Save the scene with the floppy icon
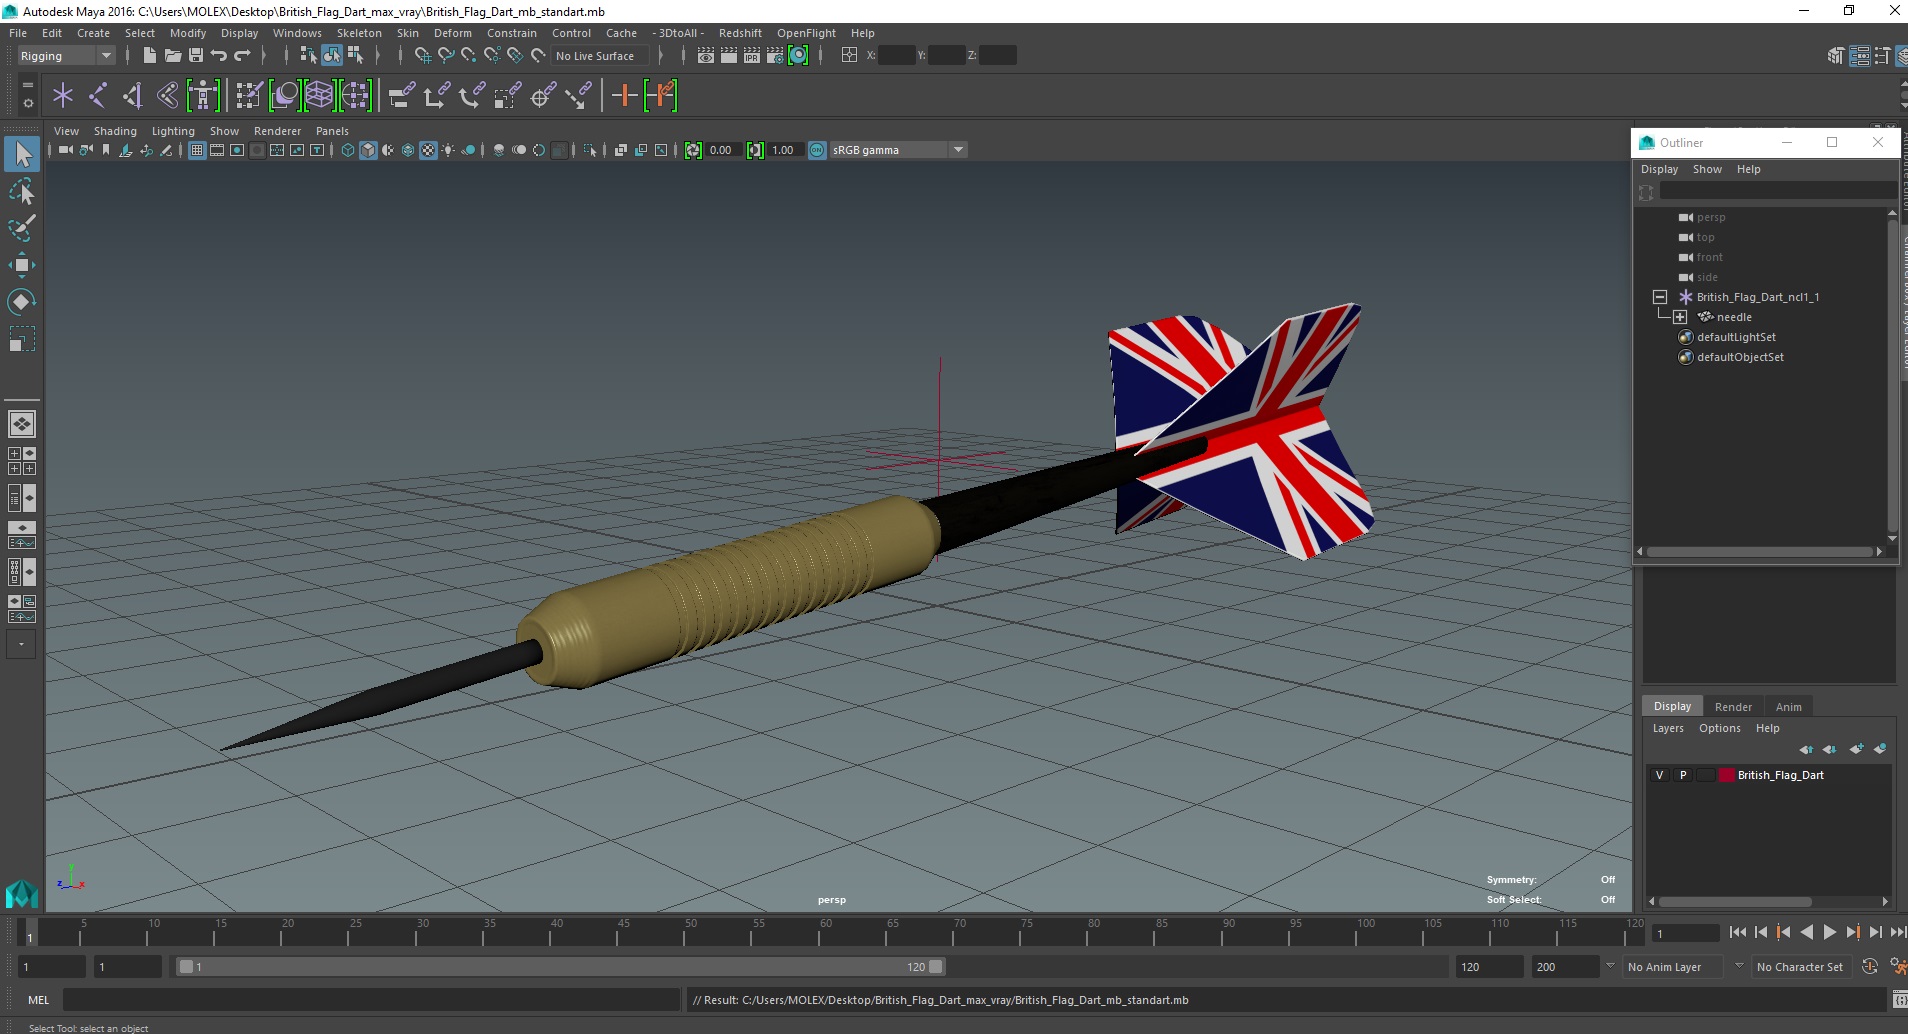 (x=196, y=56)
